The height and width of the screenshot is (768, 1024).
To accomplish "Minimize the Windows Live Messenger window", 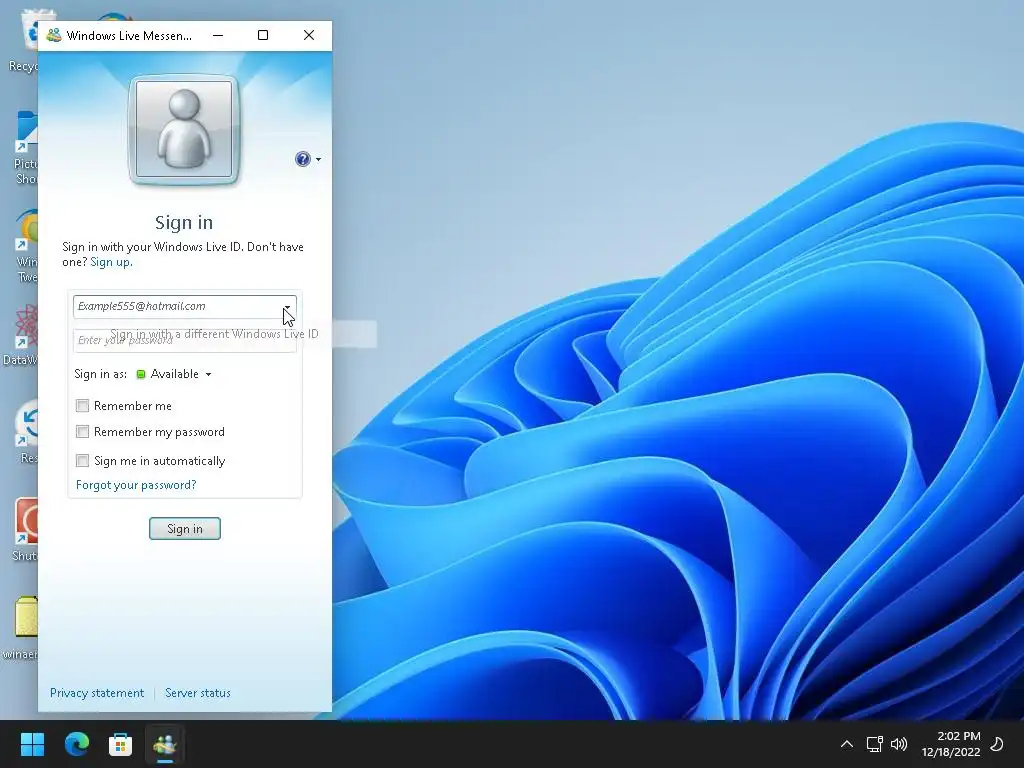I will point(218,35).
